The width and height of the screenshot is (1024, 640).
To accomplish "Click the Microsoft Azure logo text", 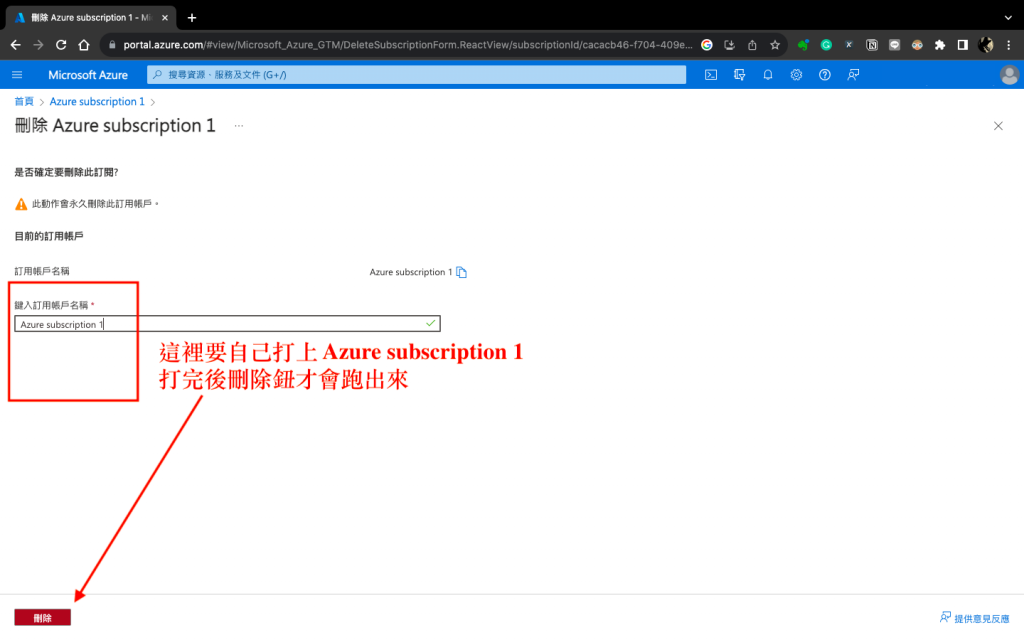I will pos(88,75).
